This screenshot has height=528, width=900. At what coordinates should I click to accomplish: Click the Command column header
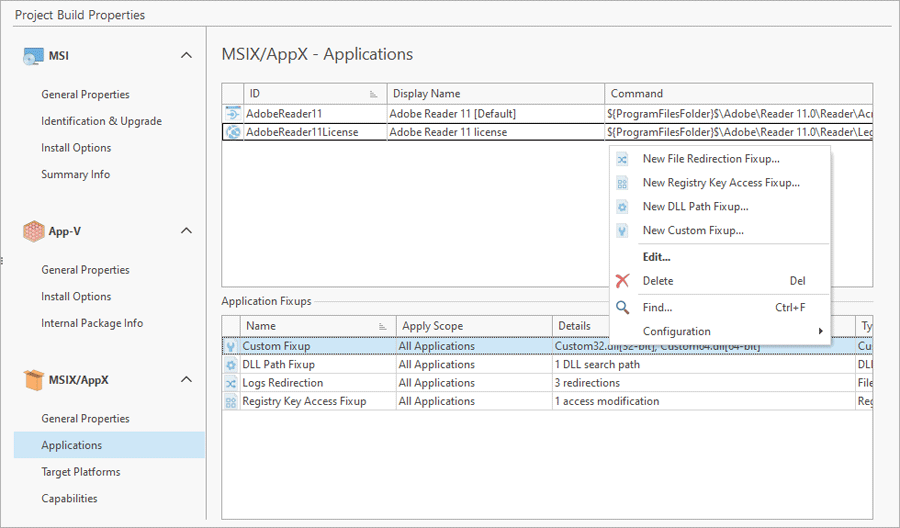pos(739,94)
